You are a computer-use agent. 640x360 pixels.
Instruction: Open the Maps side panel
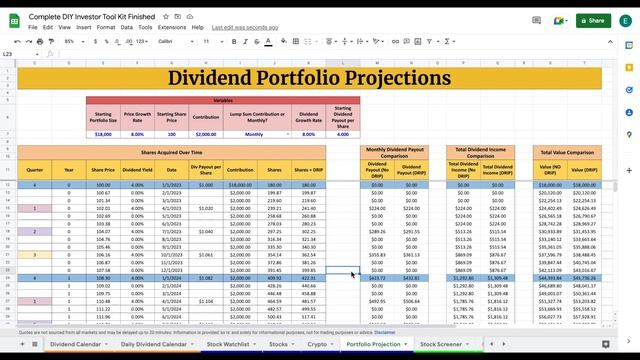[629, 134]
